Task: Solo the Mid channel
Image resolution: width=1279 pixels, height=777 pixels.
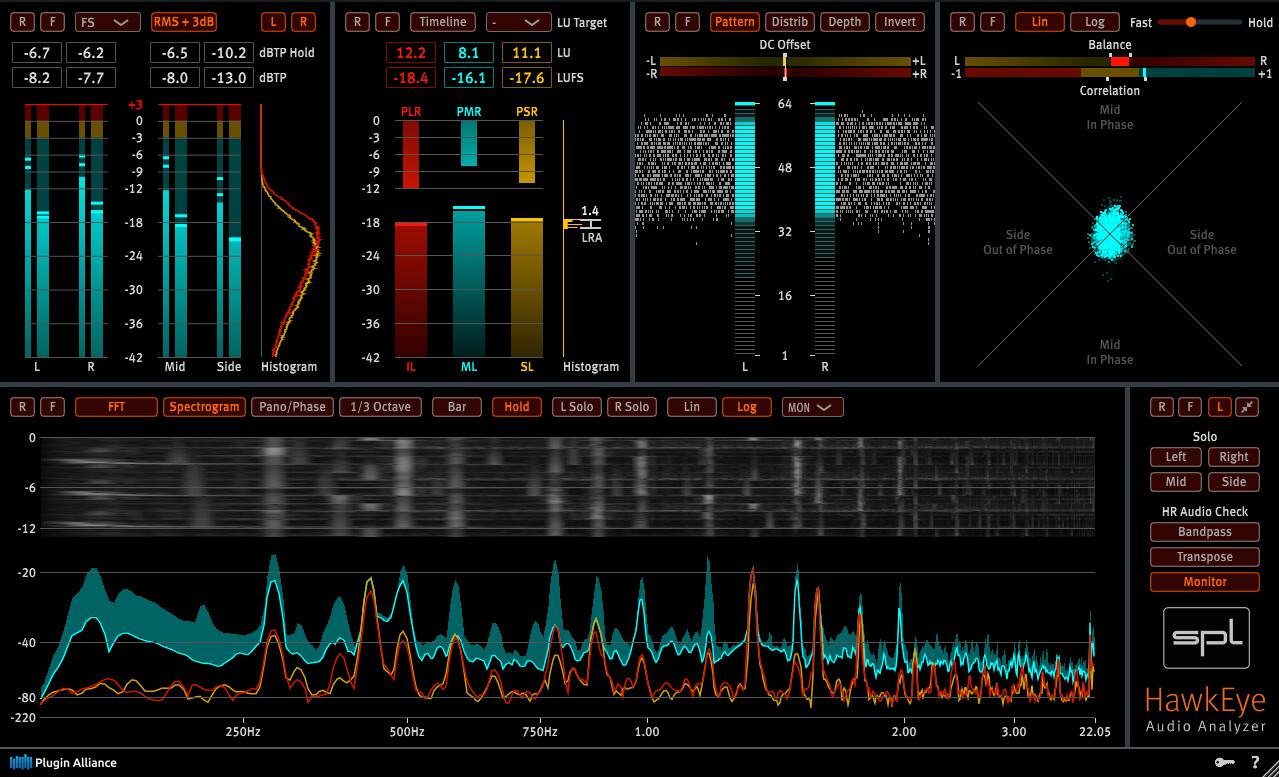Action: point(1175,481)
